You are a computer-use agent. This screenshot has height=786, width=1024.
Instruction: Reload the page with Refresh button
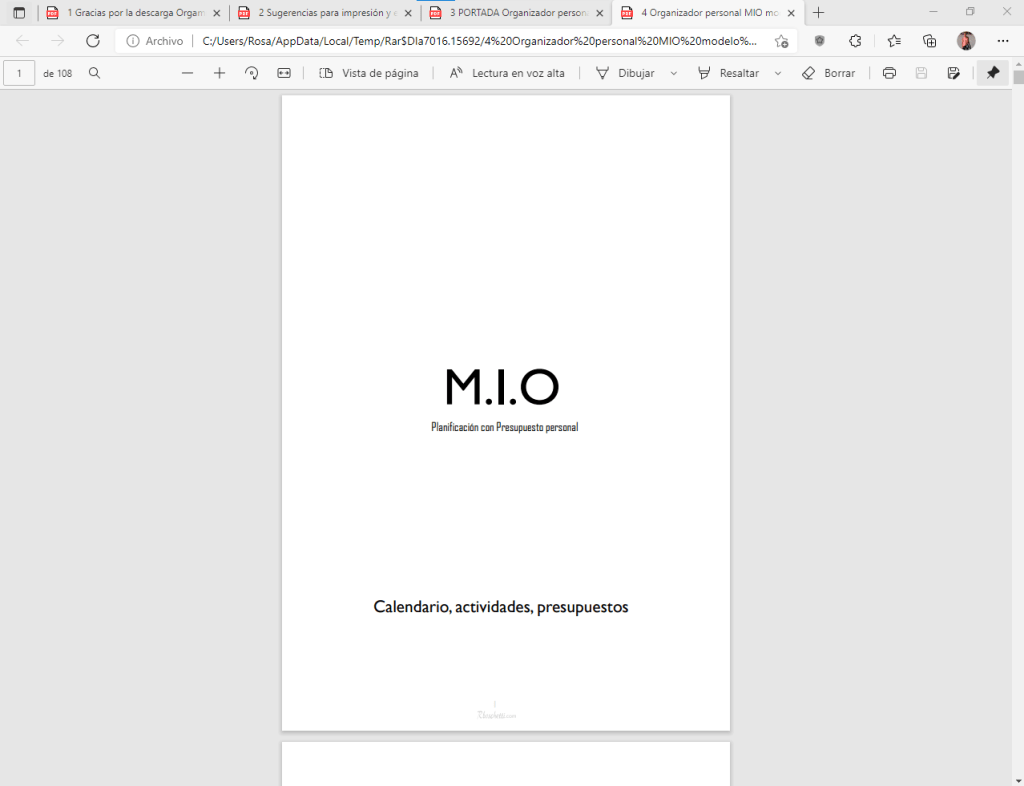pos(93,41)
